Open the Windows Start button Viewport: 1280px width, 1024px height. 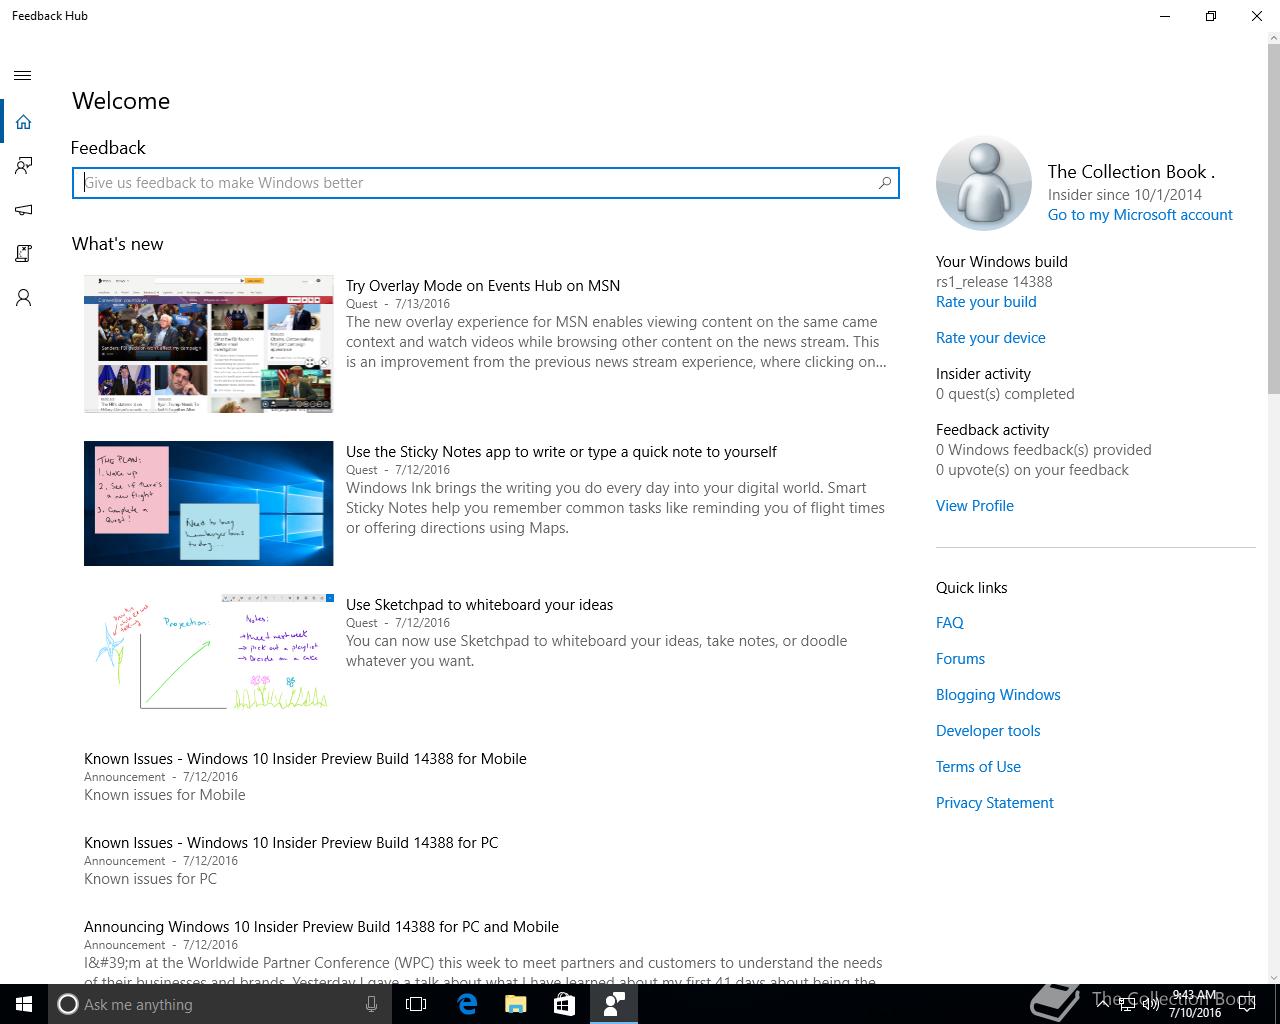coord(24,1004)
